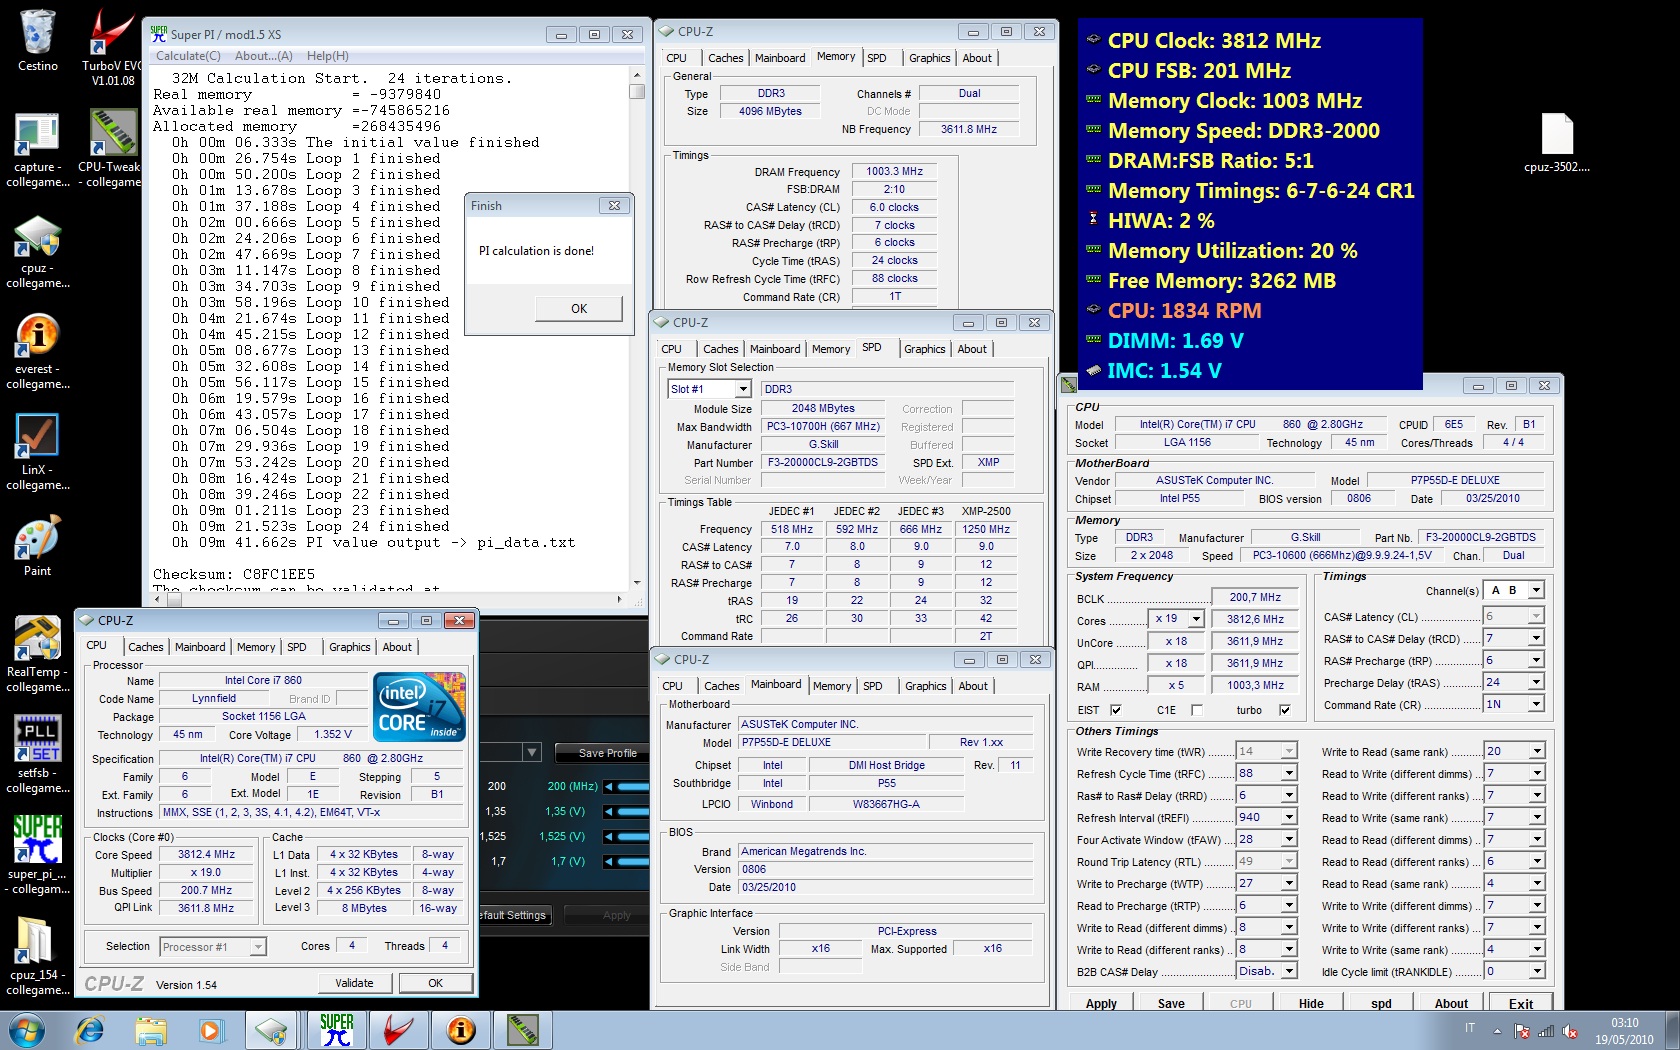Open TurboV EVO desktop shortcut
Image resolution: width=1680 pixels, height=1050 pixels.
click(112, 46)
